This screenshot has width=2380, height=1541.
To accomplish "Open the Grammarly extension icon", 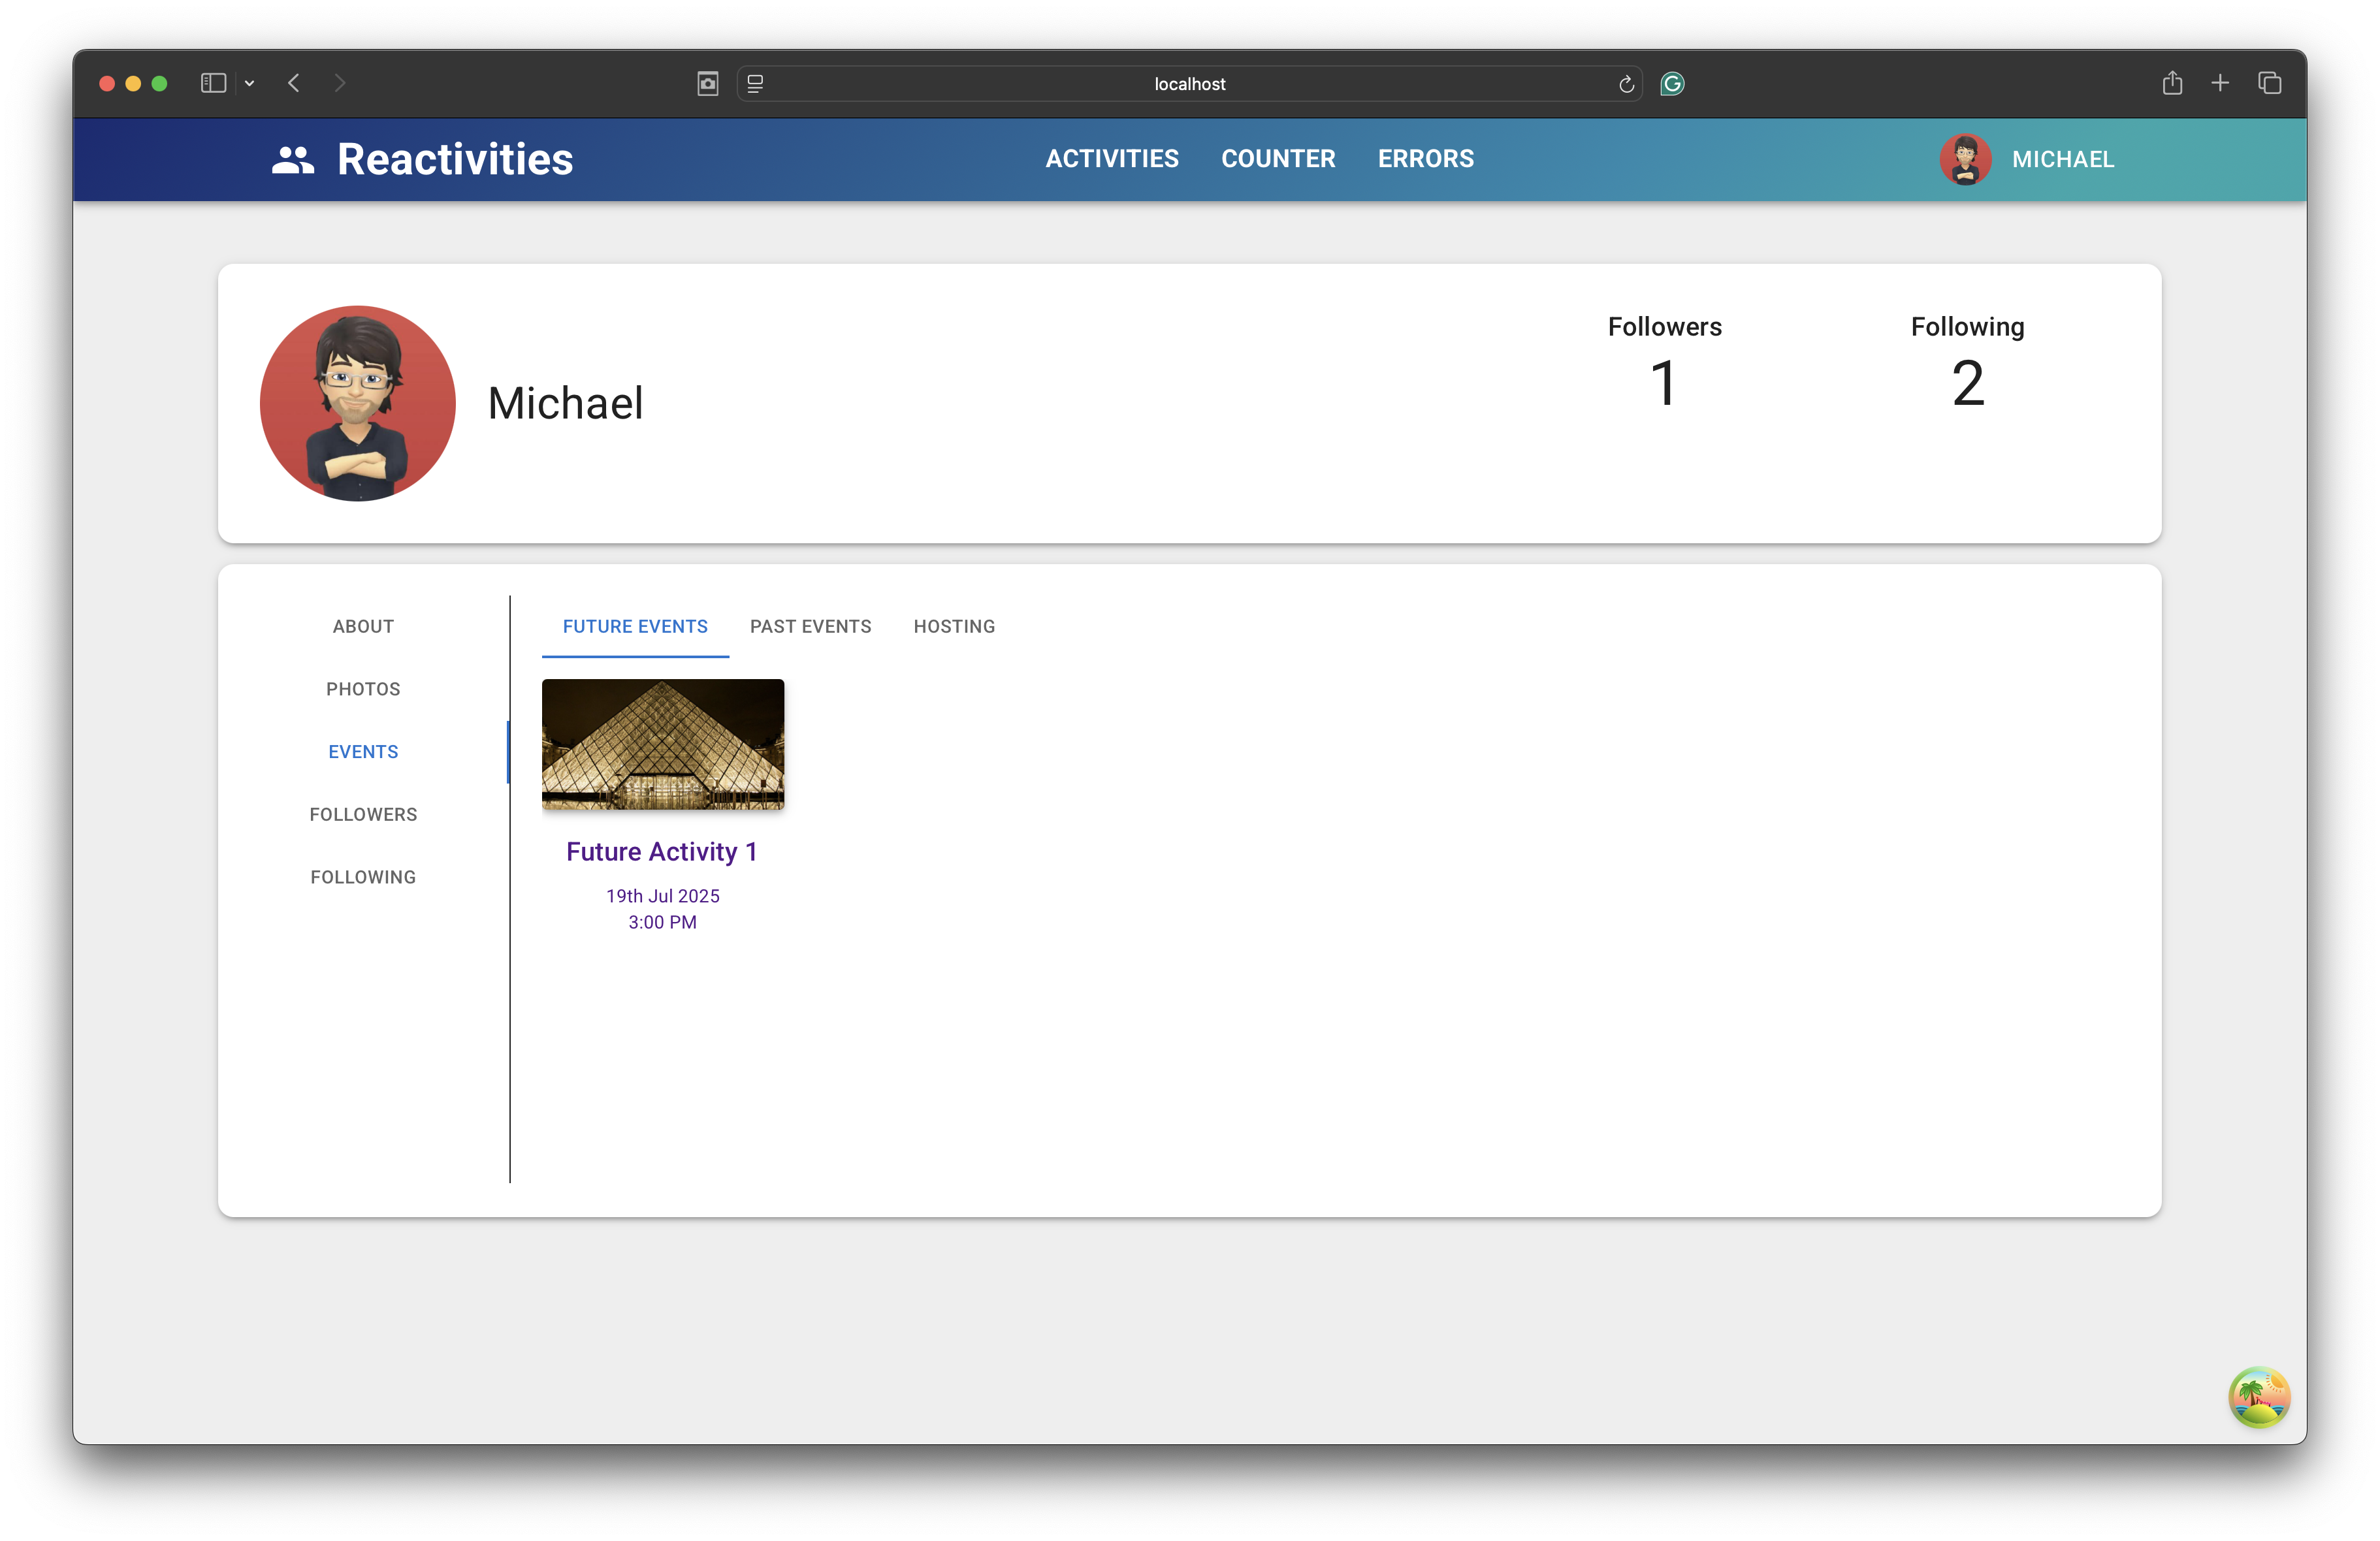I will pyautogui.click(x=1672, y=84).
